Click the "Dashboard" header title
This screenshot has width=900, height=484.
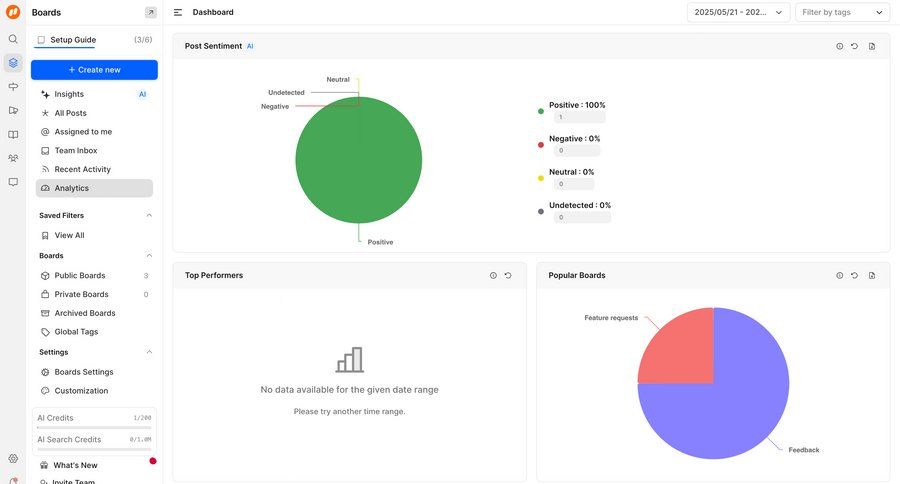point(213,12)
